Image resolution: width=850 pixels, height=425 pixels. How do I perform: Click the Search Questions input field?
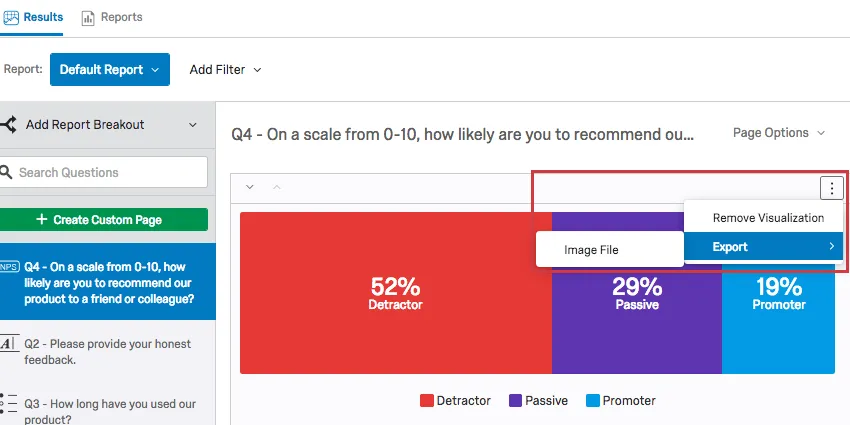tap(110, 172)
